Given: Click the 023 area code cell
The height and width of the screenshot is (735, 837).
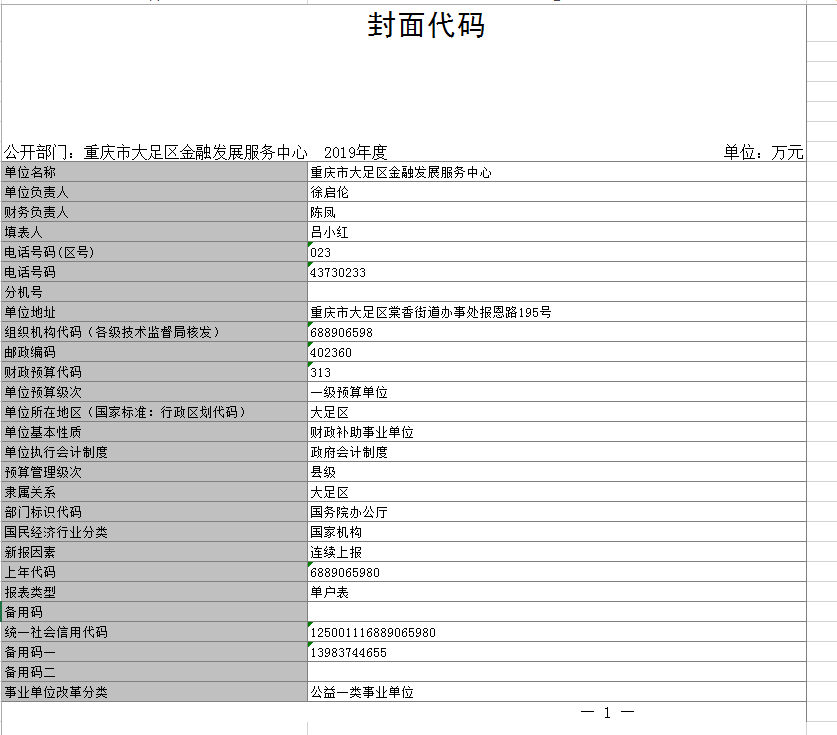Looking at the screenshot, I should pos(557,252).
